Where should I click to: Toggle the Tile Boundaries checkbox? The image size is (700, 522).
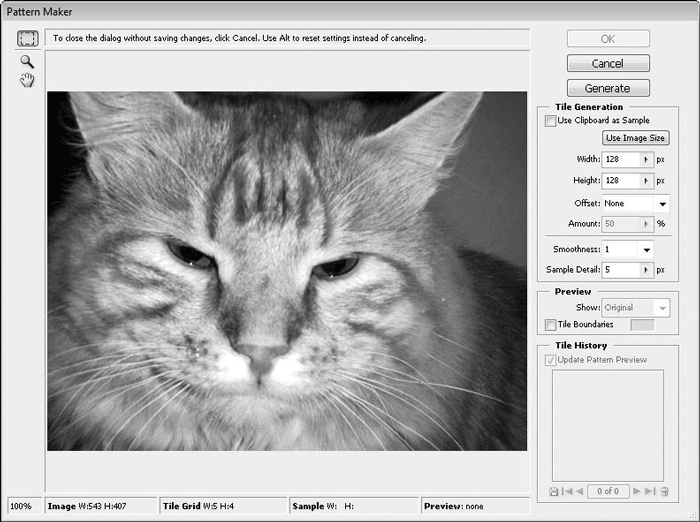[550, 325]
